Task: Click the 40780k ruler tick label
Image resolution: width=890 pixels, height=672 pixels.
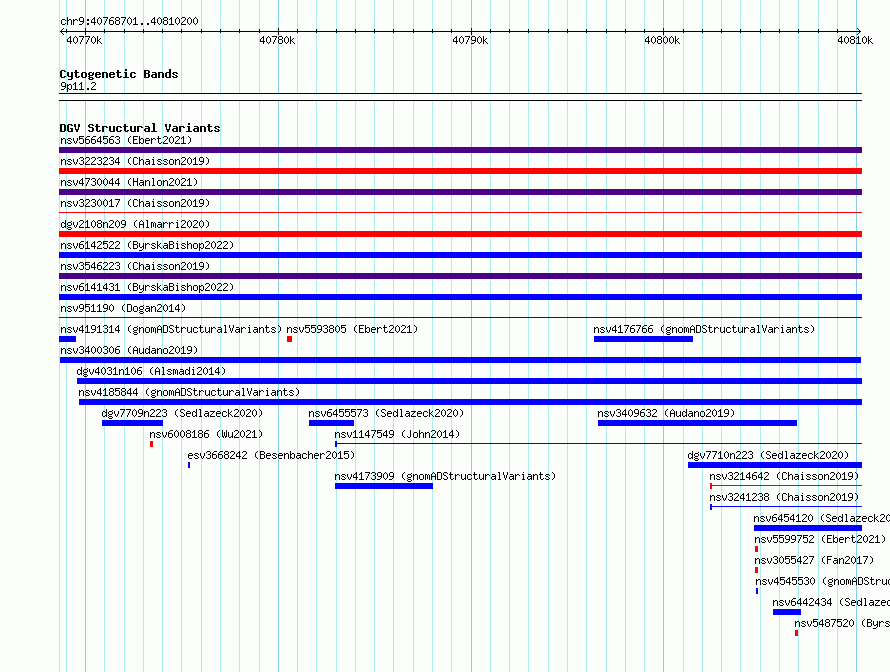Action: tap(277, 40)
